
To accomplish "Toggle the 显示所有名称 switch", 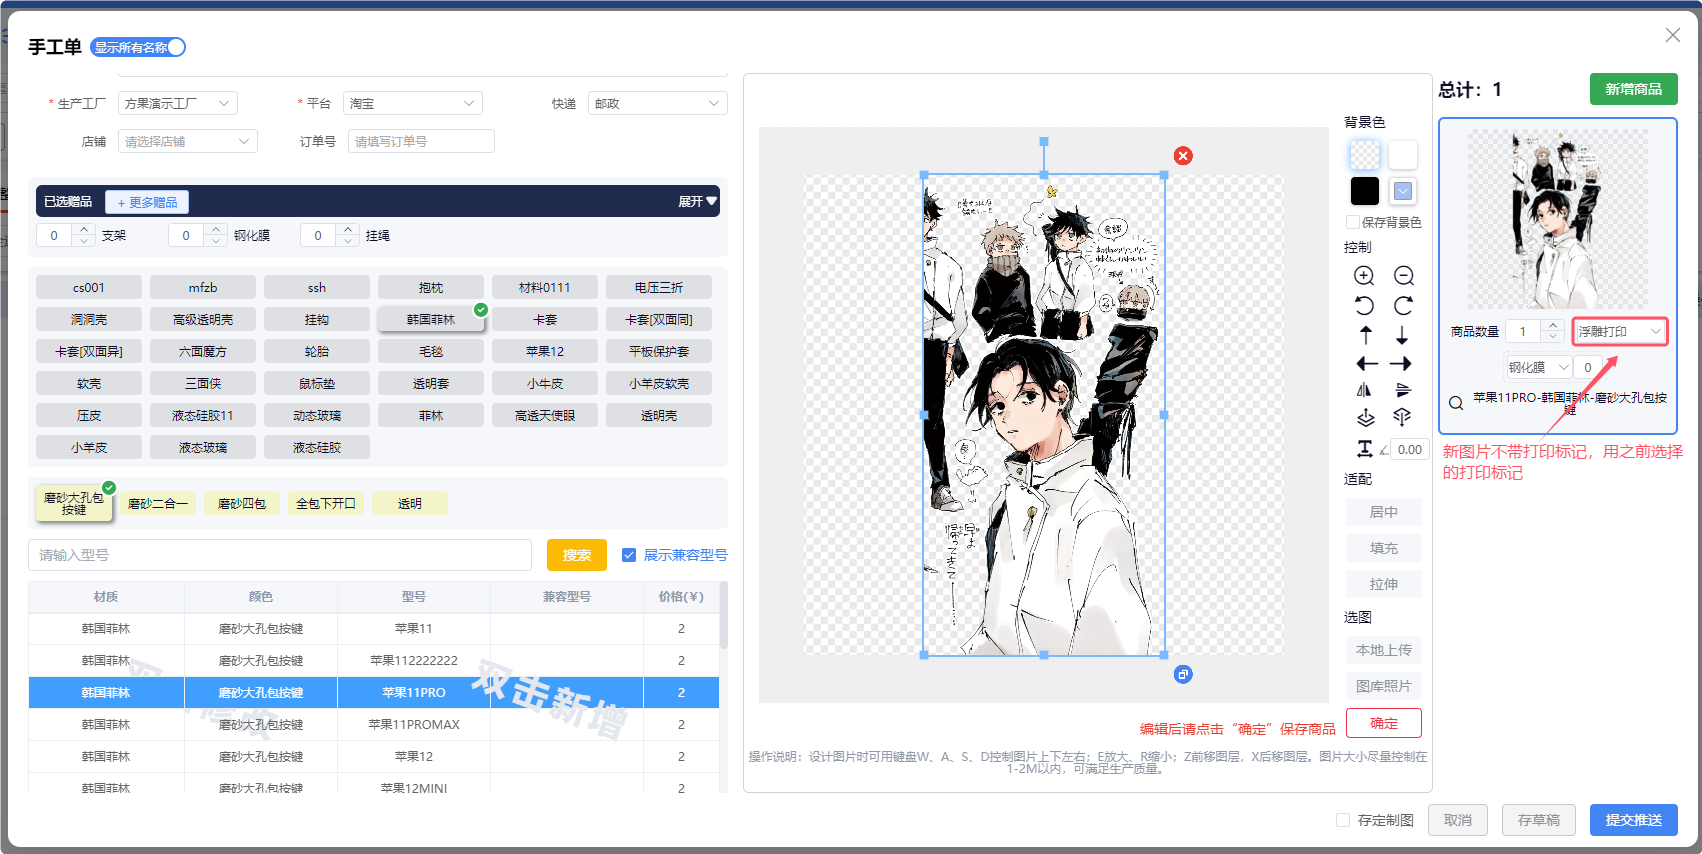I will click(138, 47).
